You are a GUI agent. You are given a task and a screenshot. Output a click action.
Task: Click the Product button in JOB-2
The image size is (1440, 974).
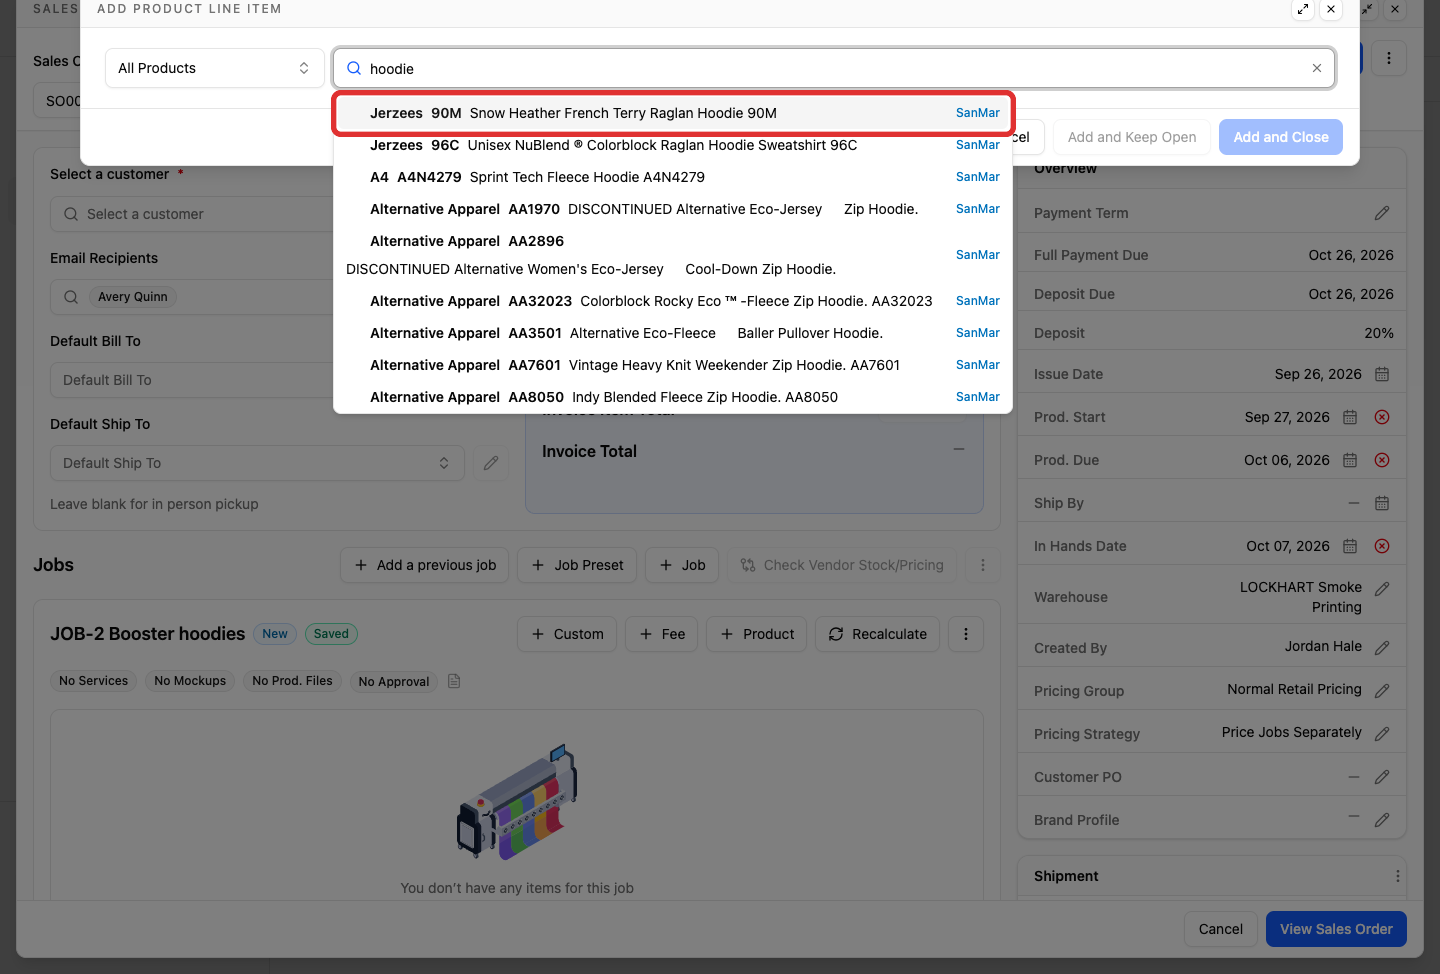[756, 634]
